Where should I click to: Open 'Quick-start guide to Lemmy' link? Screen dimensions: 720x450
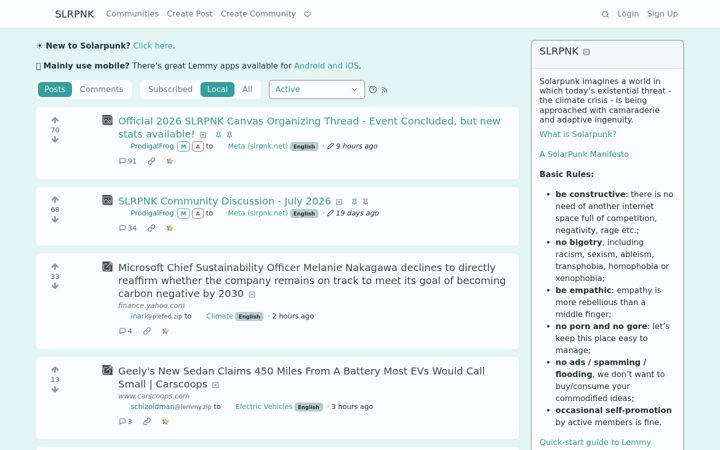point(595,442)
